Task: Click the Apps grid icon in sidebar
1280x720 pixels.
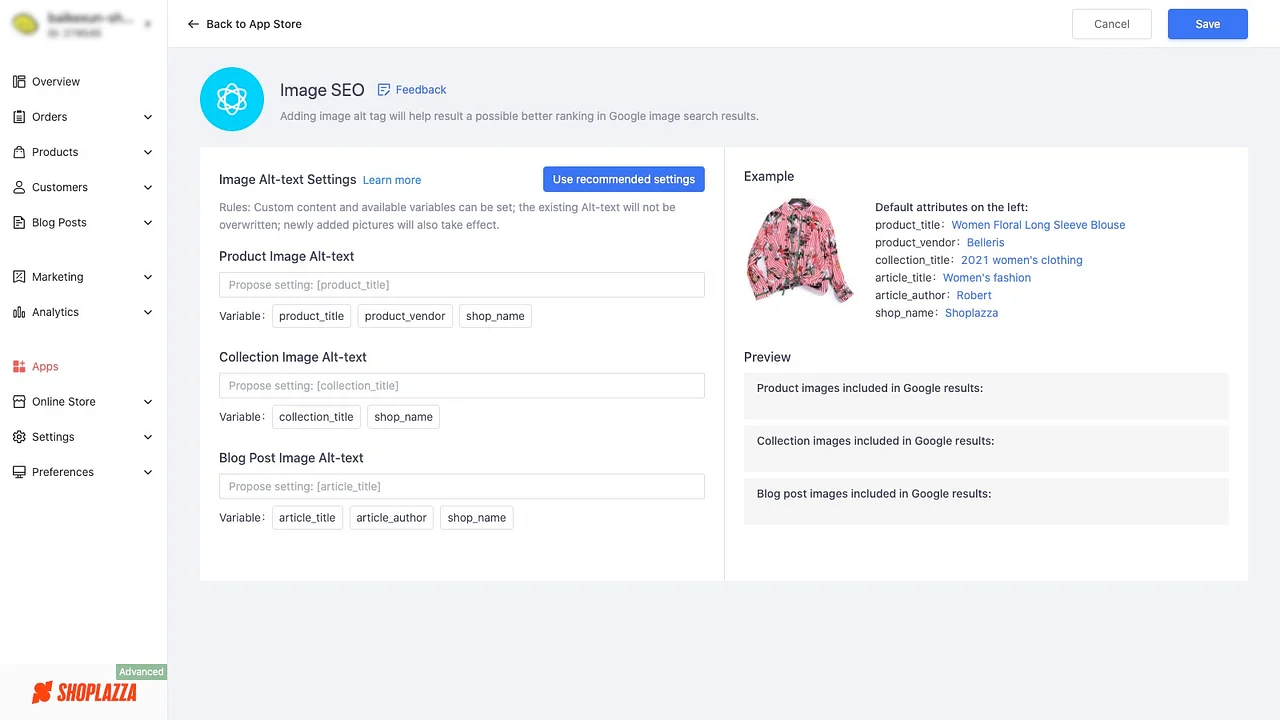Action: coord(19,366)
